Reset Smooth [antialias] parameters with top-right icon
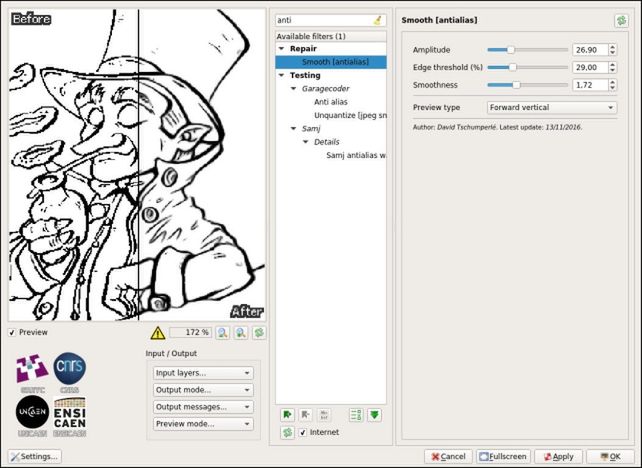 [x=621, y=20]
